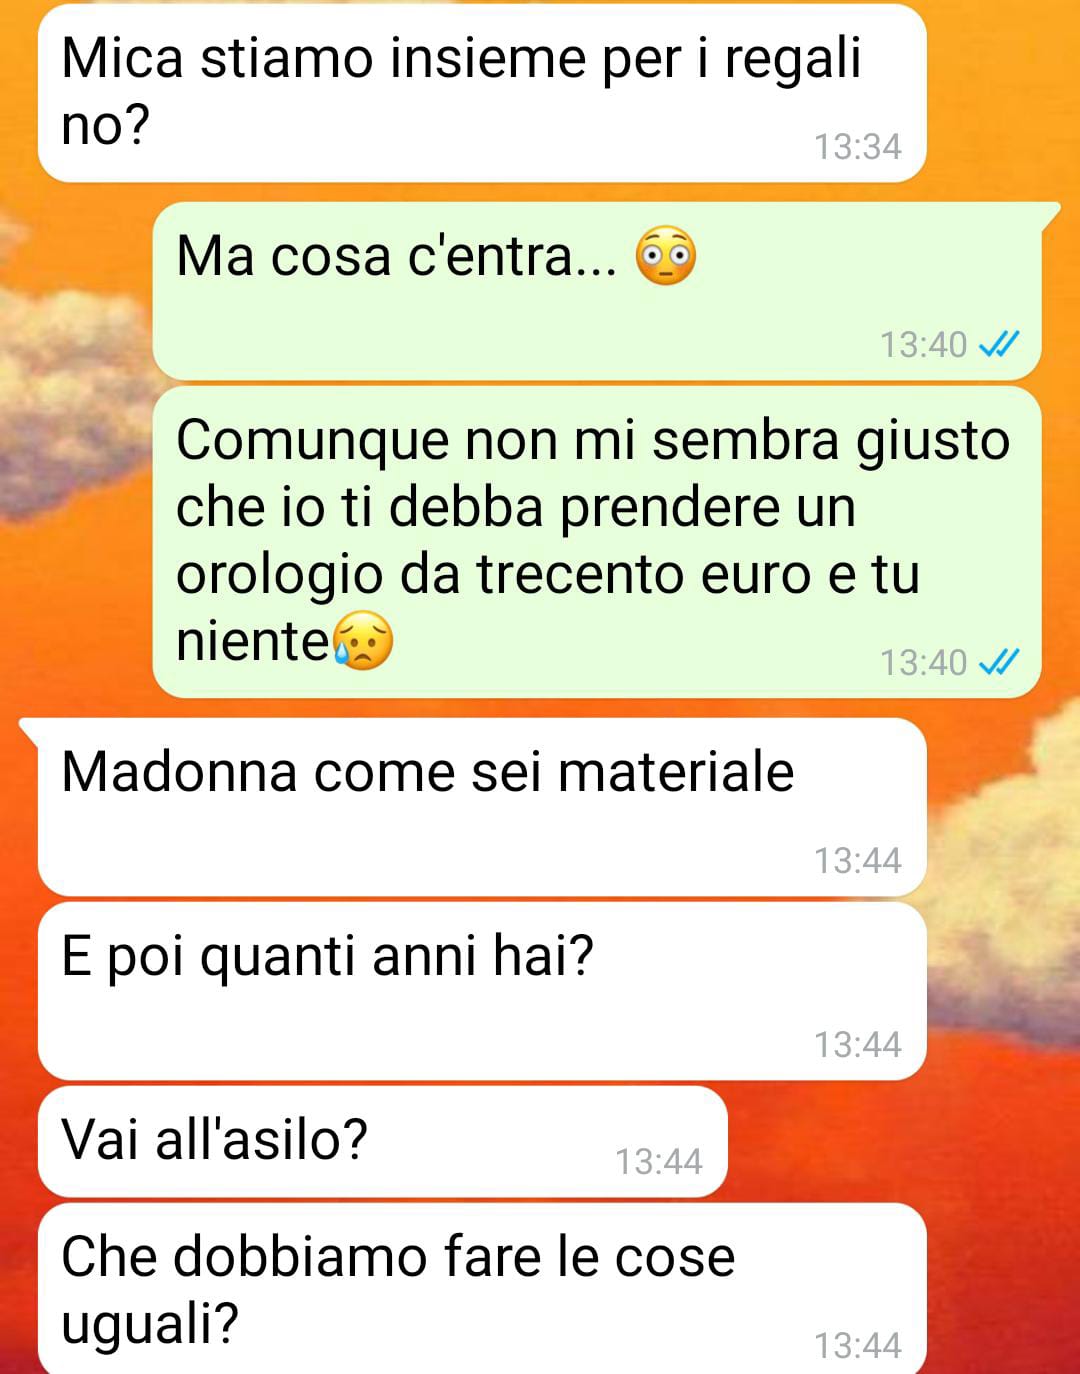Screen dimensions: 1080x1374
Task: Select the 'E poi quanti anni hai?' message
Action: tap(482, 990)
